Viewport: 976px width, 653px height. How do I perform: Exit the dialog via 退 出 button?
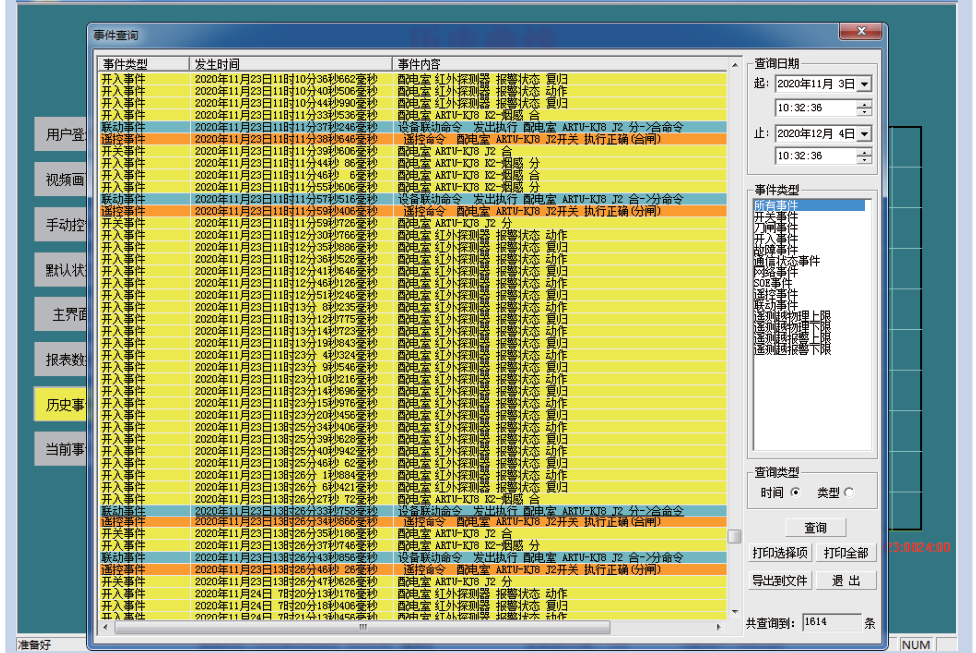tap(846, 581)
